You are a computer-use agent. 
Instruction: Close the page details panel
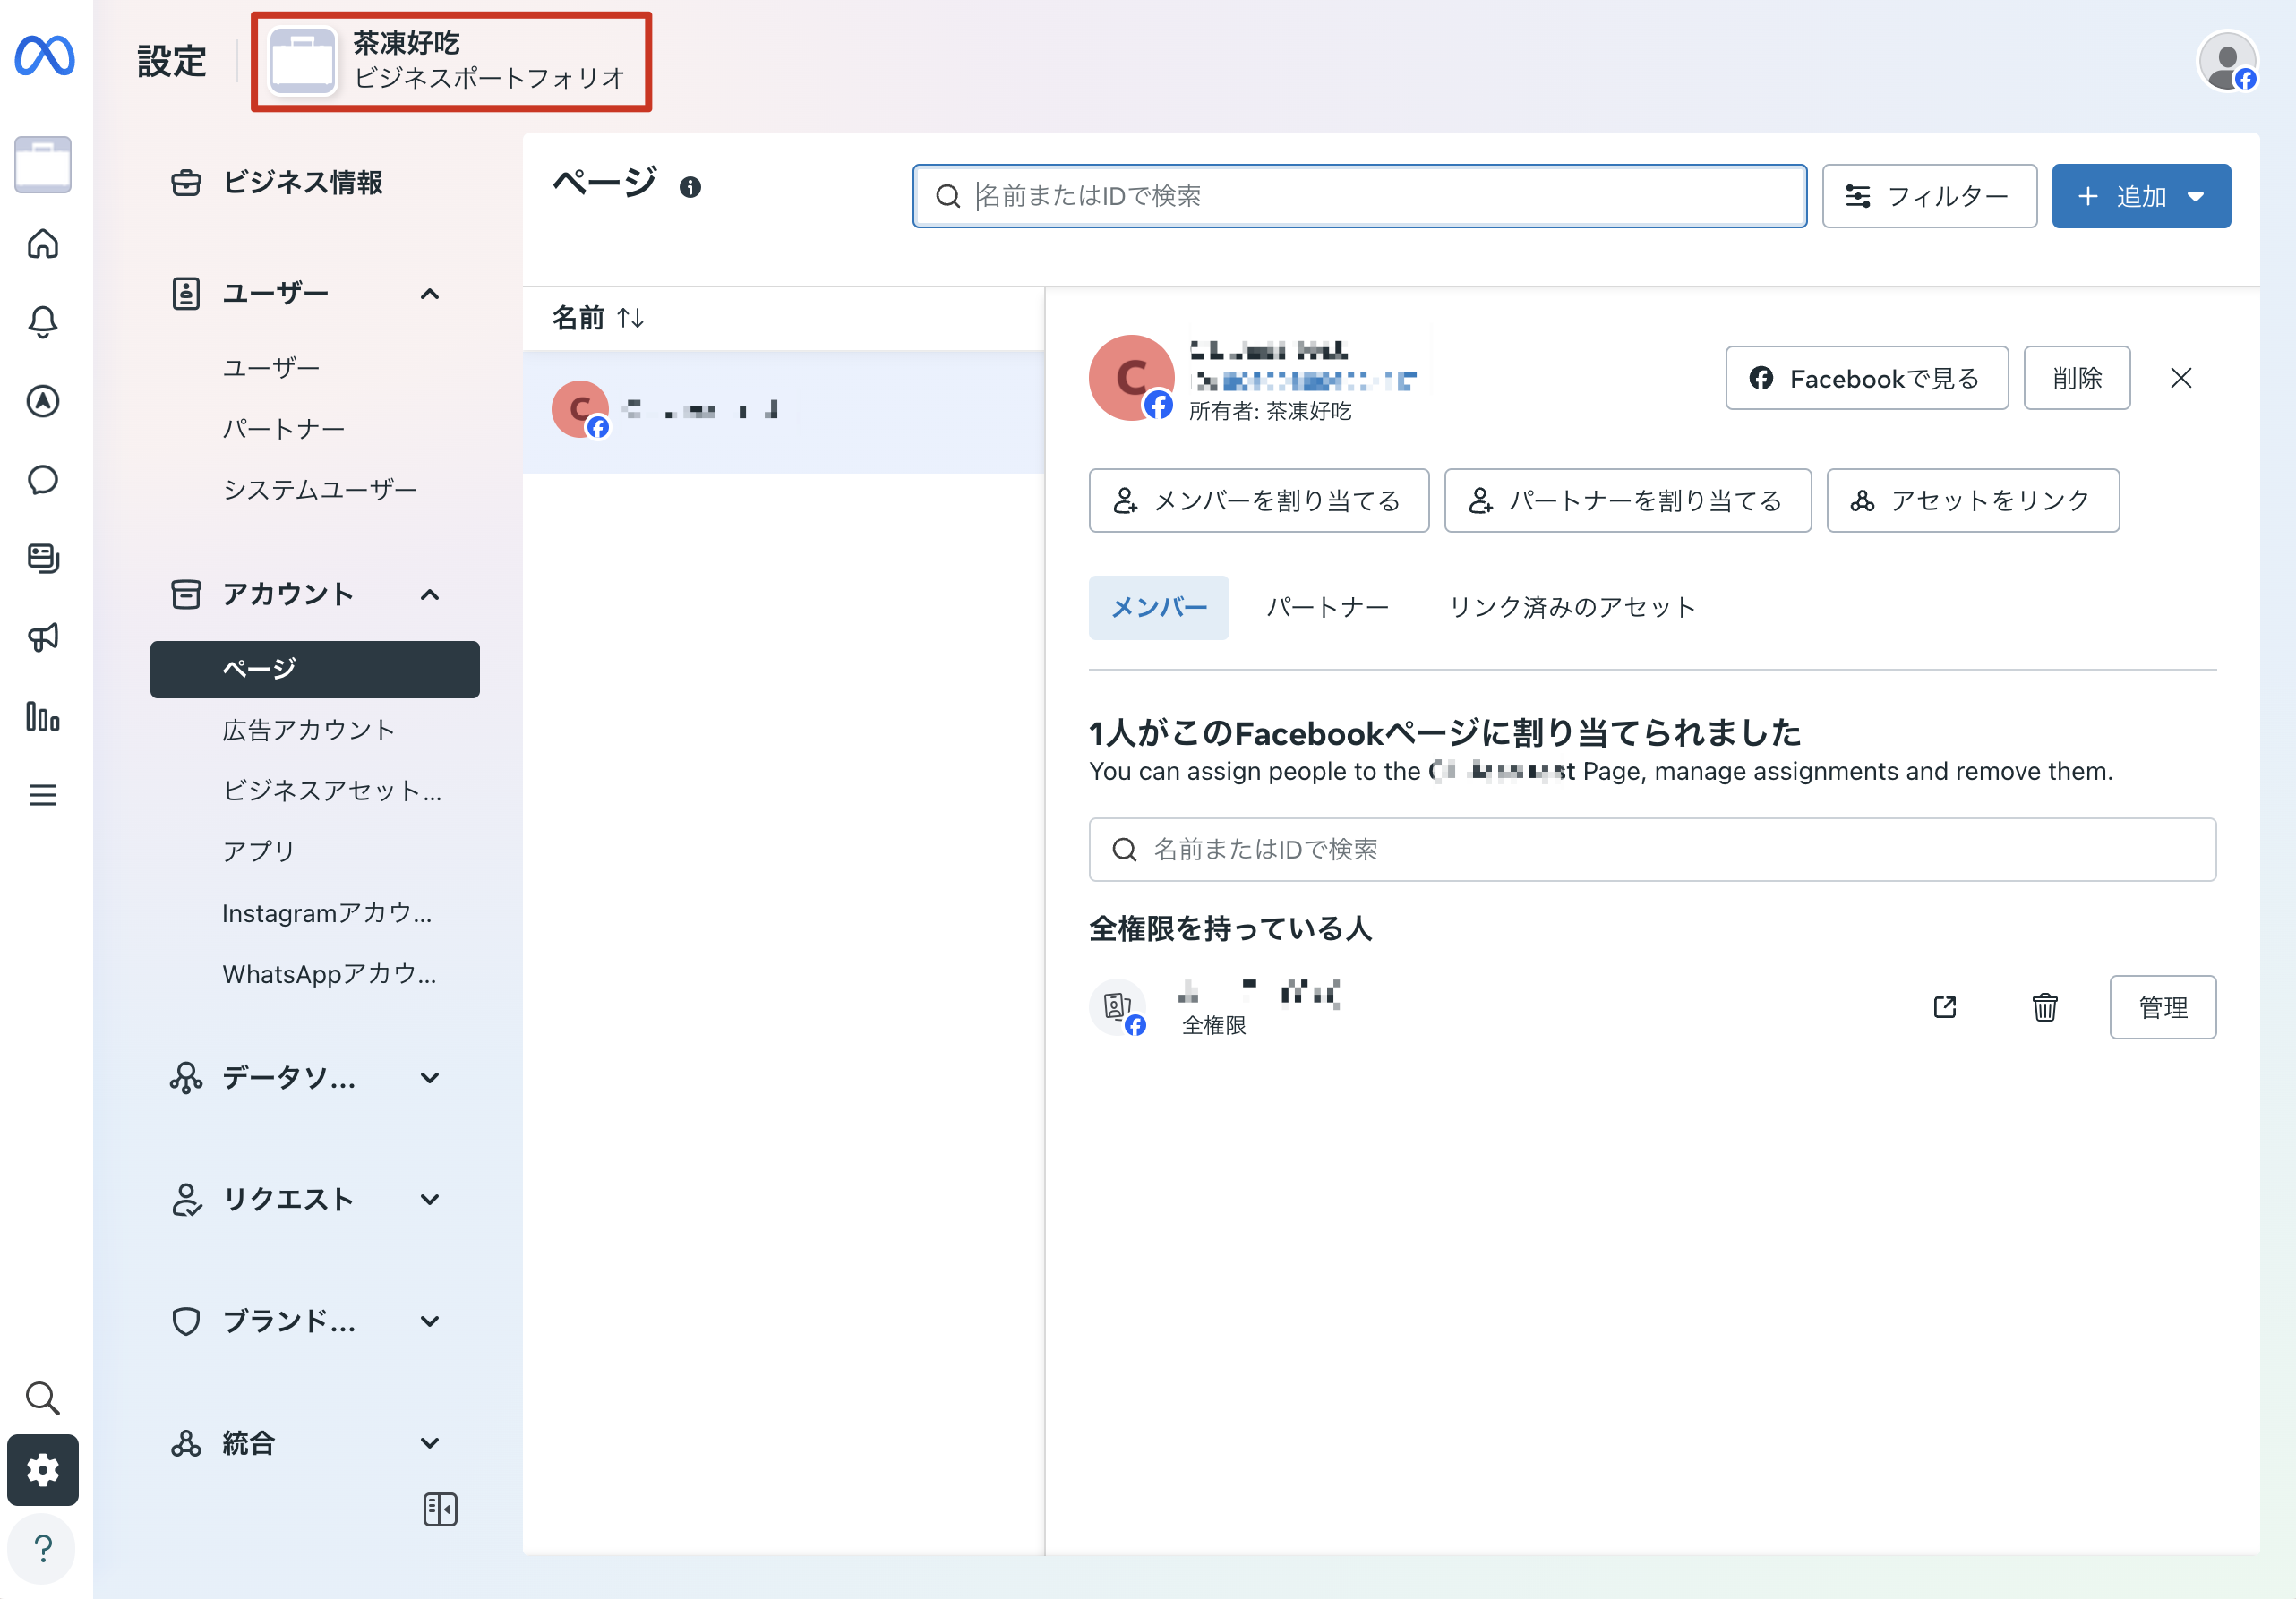click(x=2182, y=378)
